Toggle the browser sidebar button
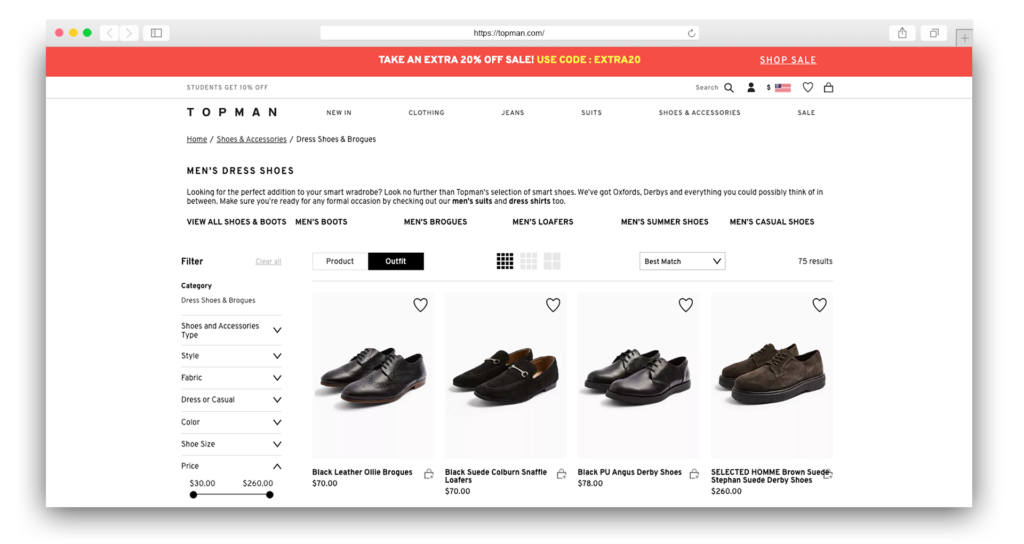Viewport: 1024px width, 544px height. (157, 33)
